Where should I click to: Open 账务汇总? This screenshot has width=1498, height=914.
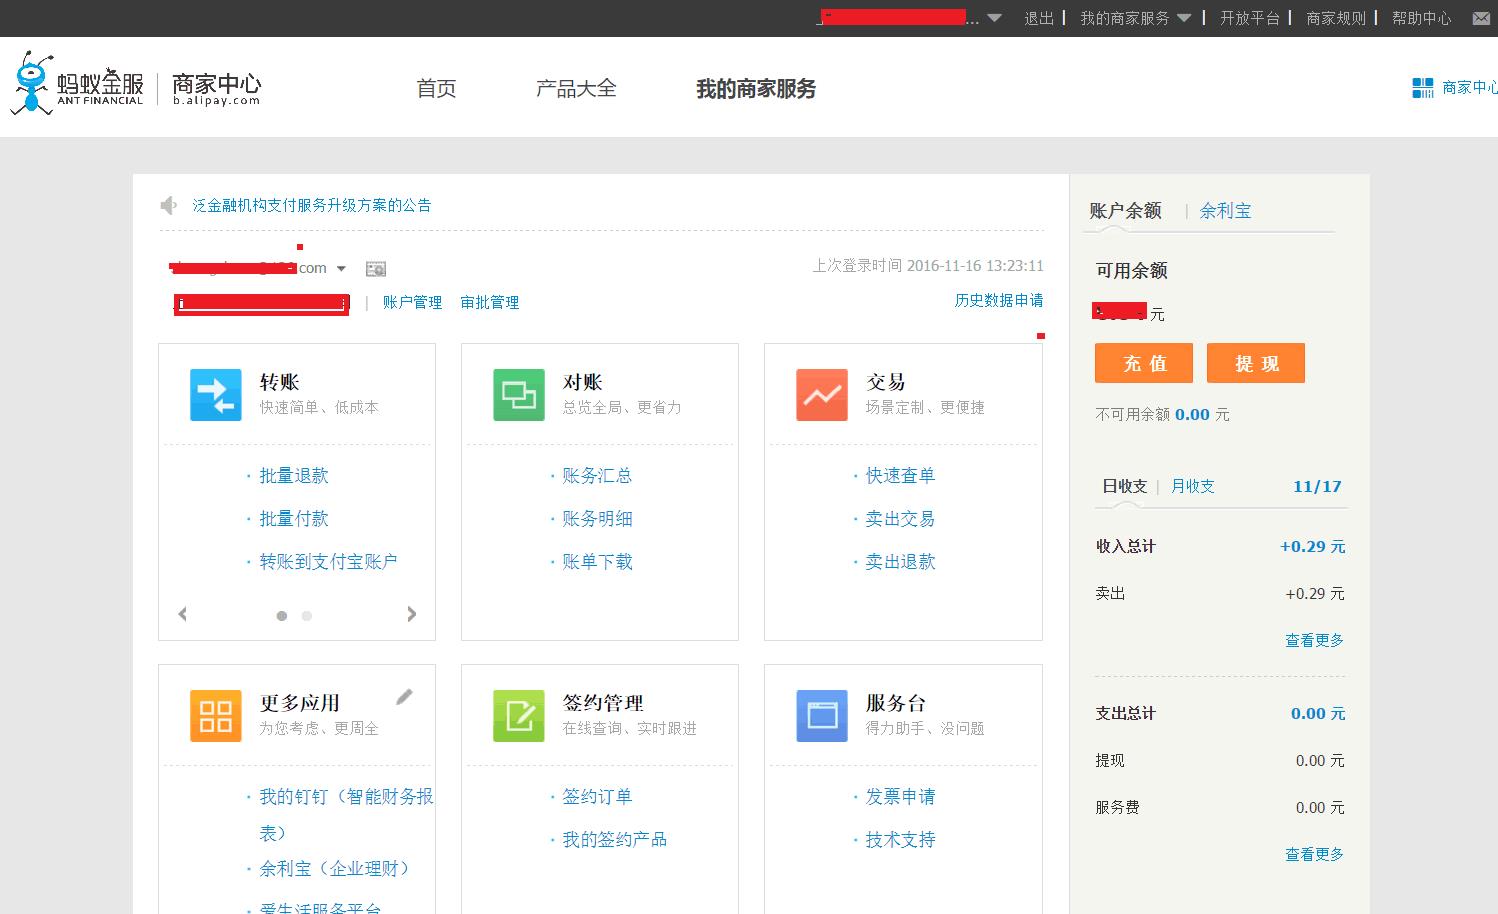pyautogui.click(x=597, y=476)
